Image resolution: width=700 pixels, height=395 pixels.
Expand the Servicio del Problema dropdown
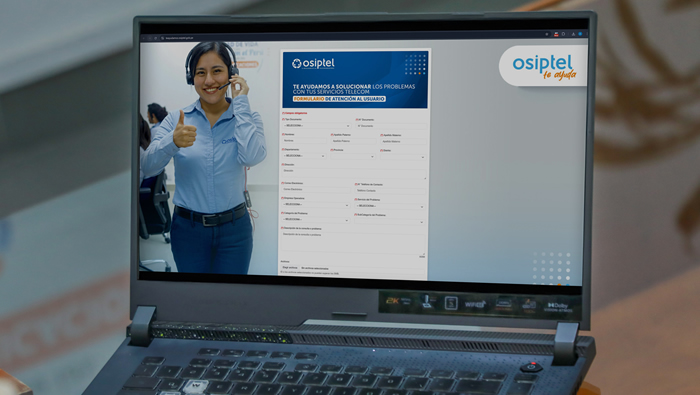[390, 206]
